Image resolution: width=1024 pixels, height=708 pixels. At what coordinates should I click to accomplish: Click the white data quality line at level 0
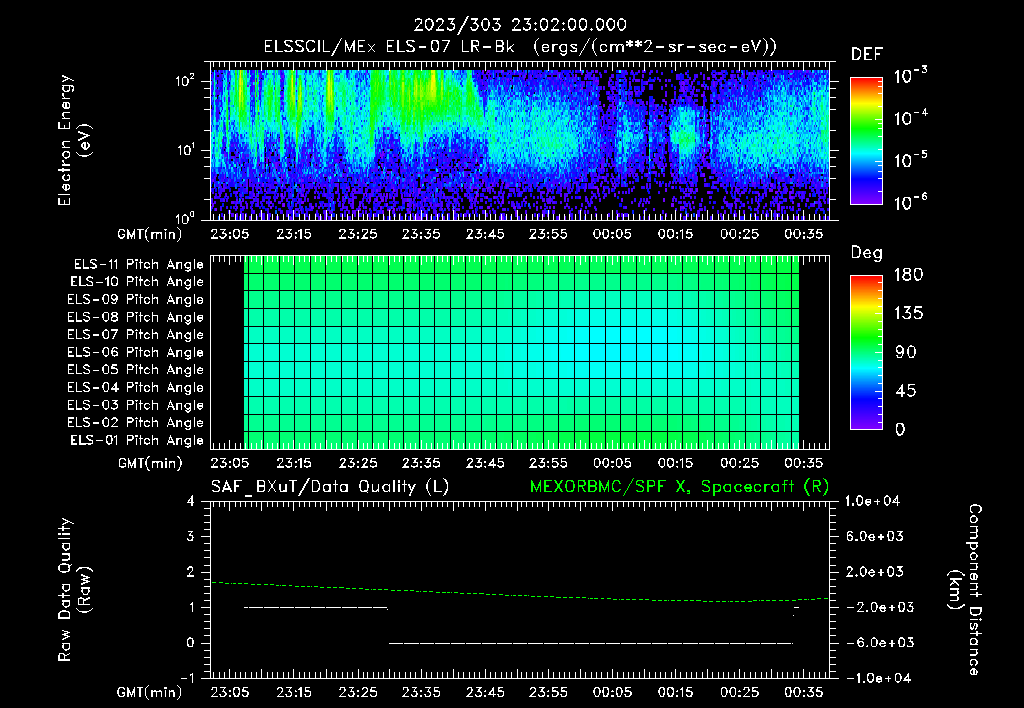point(591,643)
